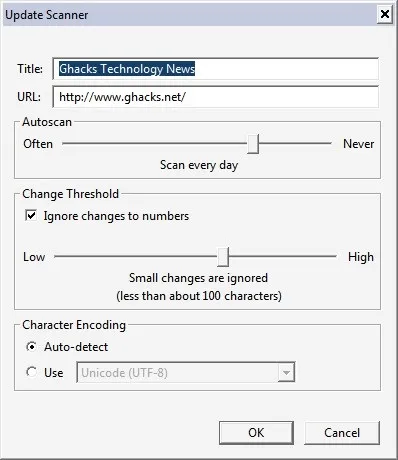Click the 'Change Threshold' group heading

[x=71, y=194]
